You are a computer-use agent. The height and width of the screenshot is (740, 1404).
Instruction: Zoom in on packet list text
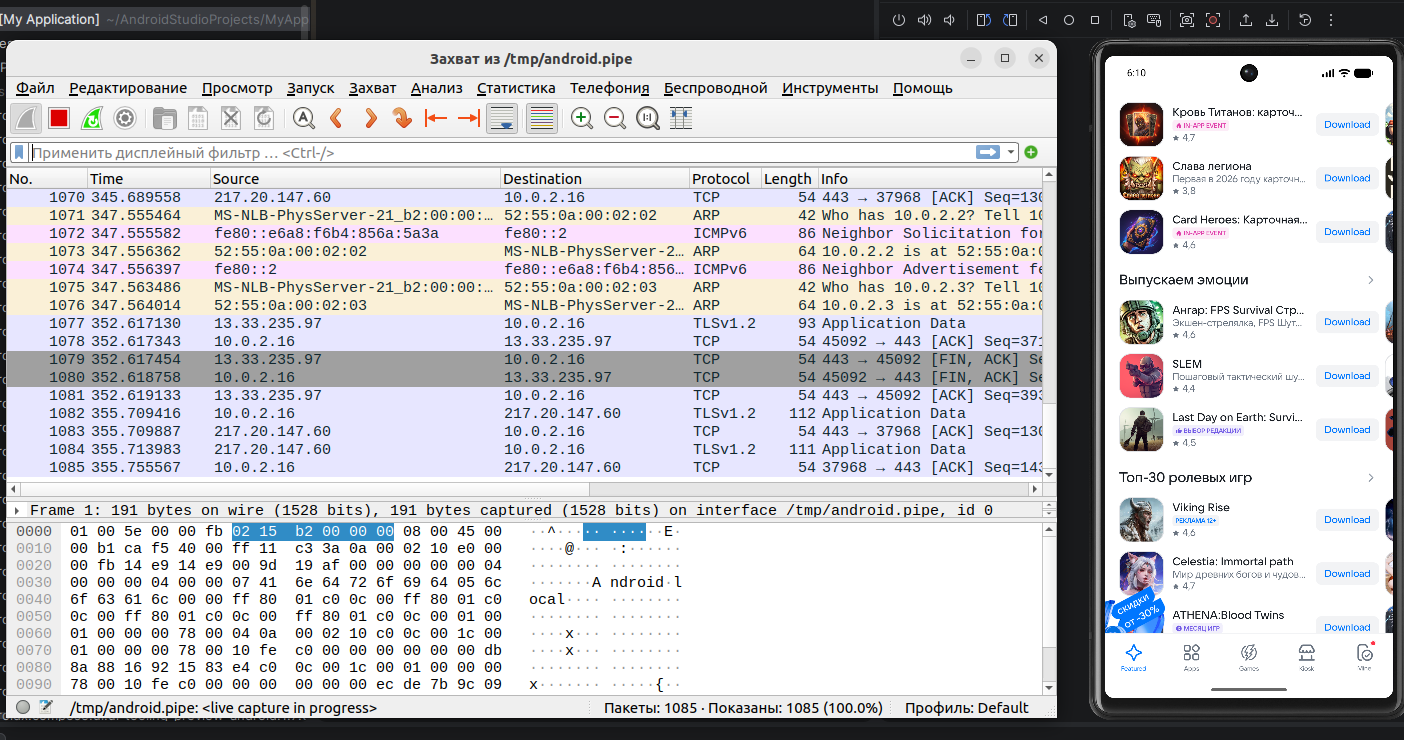581,118
